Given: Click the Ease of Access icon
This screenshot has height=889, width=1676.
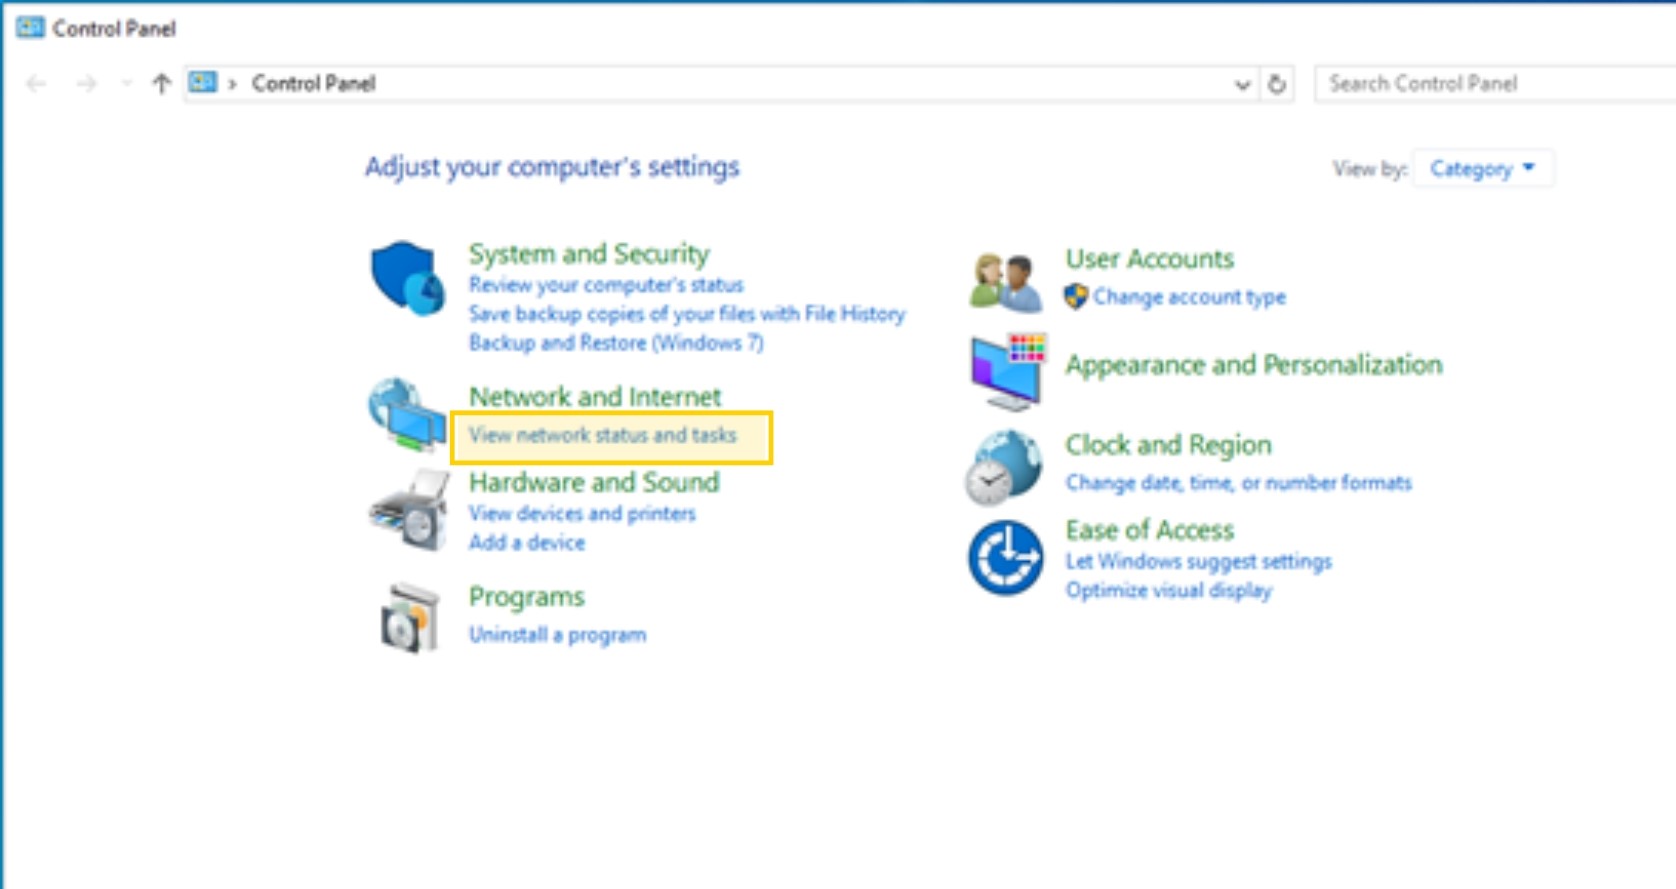Looking at the screenshot, I should click(x=1005, y=557).
